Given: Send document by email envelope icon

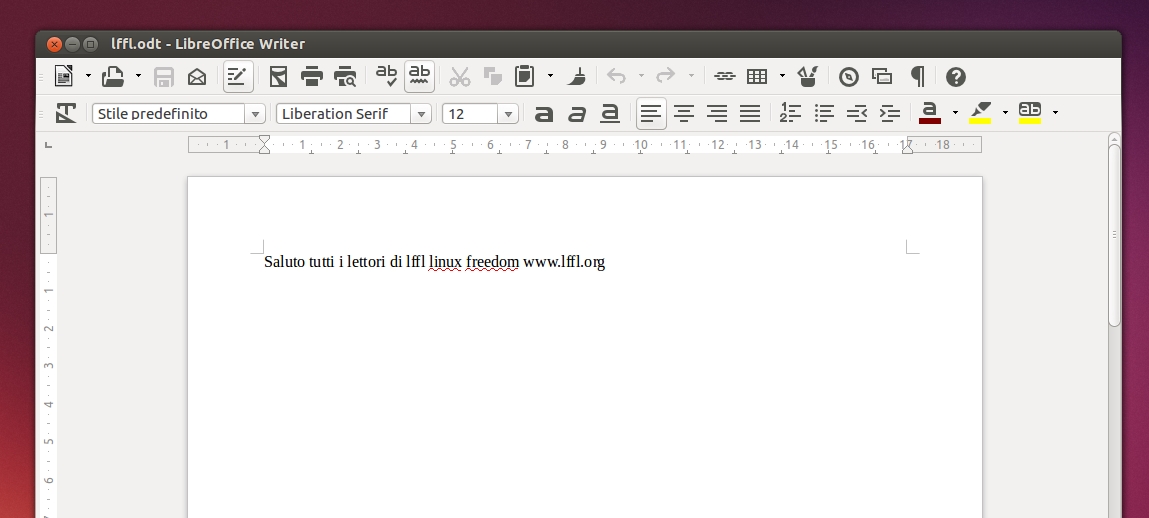Looking at the screenshot, I should click(197, 76).
